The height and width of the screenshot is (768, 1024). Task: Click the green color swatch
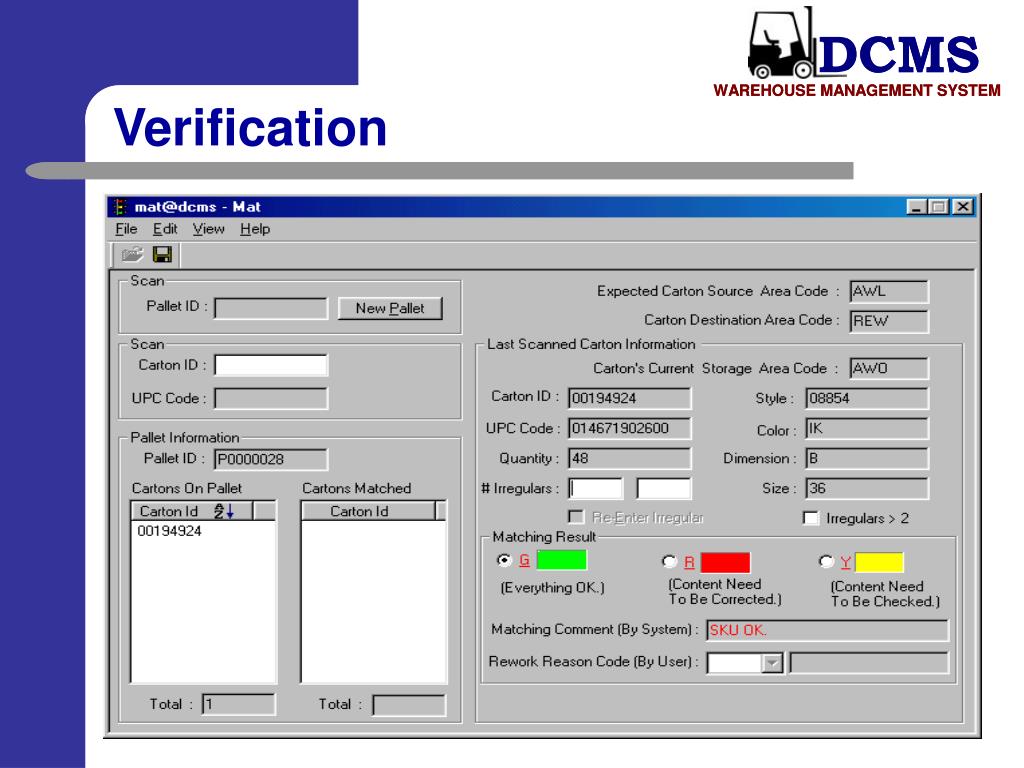[561, 560]
